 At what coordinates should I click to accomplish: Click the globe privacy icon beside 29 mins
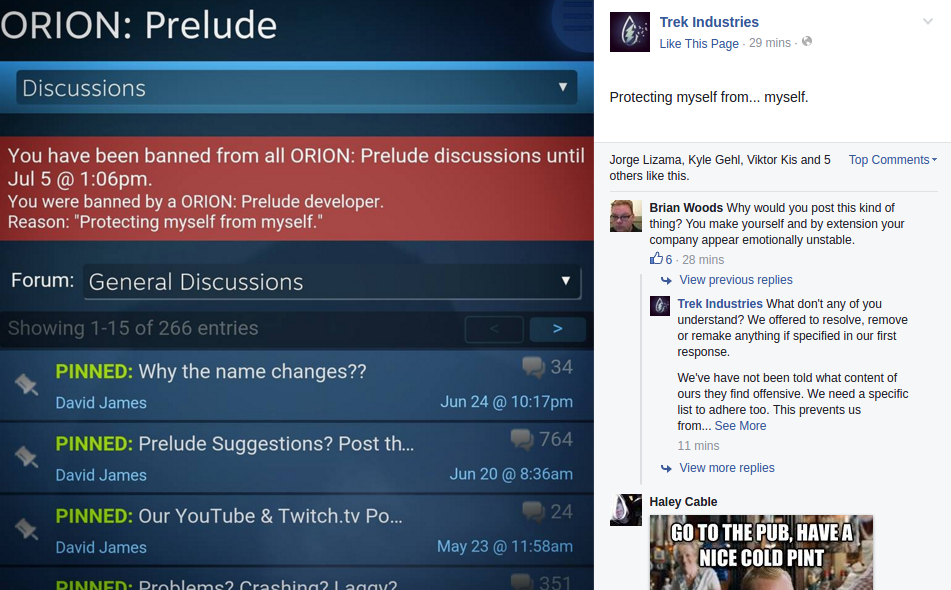(807, 42)
